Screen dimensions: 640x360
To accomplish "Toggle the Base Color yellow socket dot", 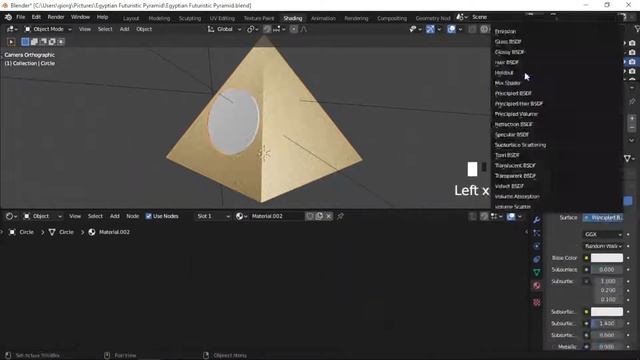I will coord(587,258).
